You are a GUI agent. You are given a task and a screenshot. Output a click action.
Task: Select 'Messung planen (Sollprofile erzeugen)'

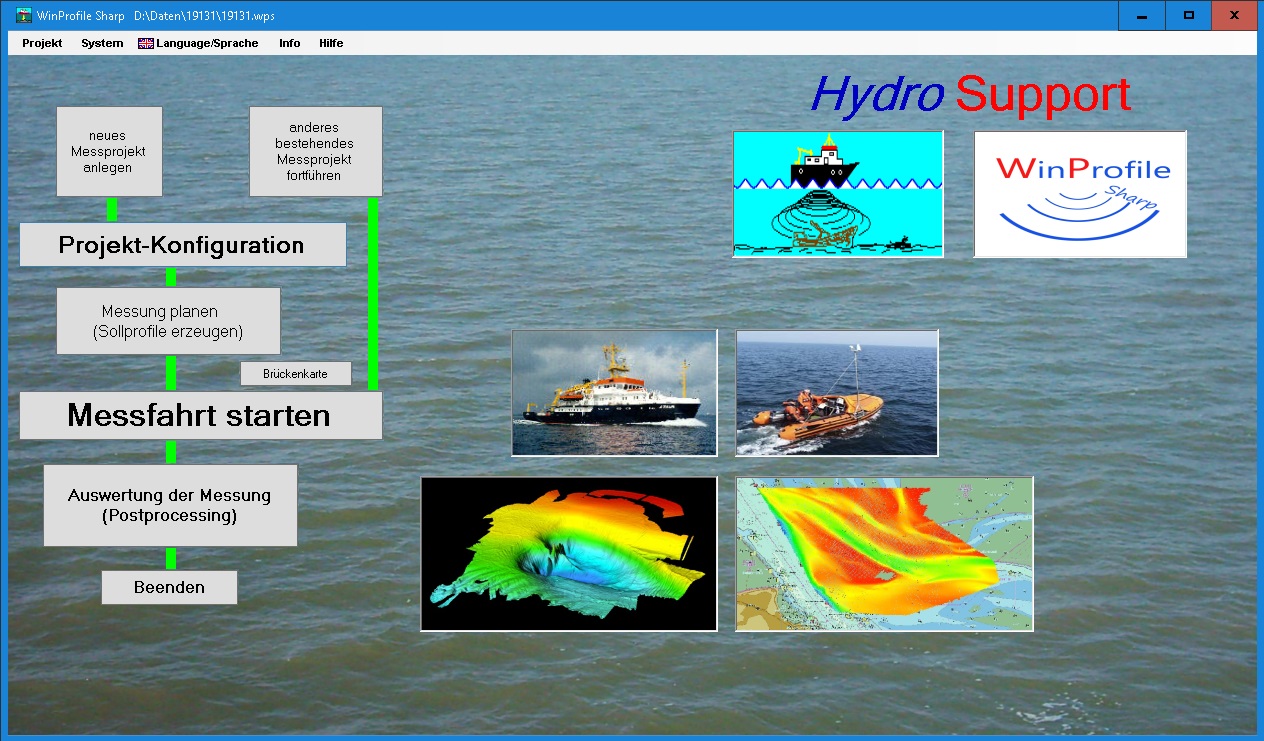168,321
